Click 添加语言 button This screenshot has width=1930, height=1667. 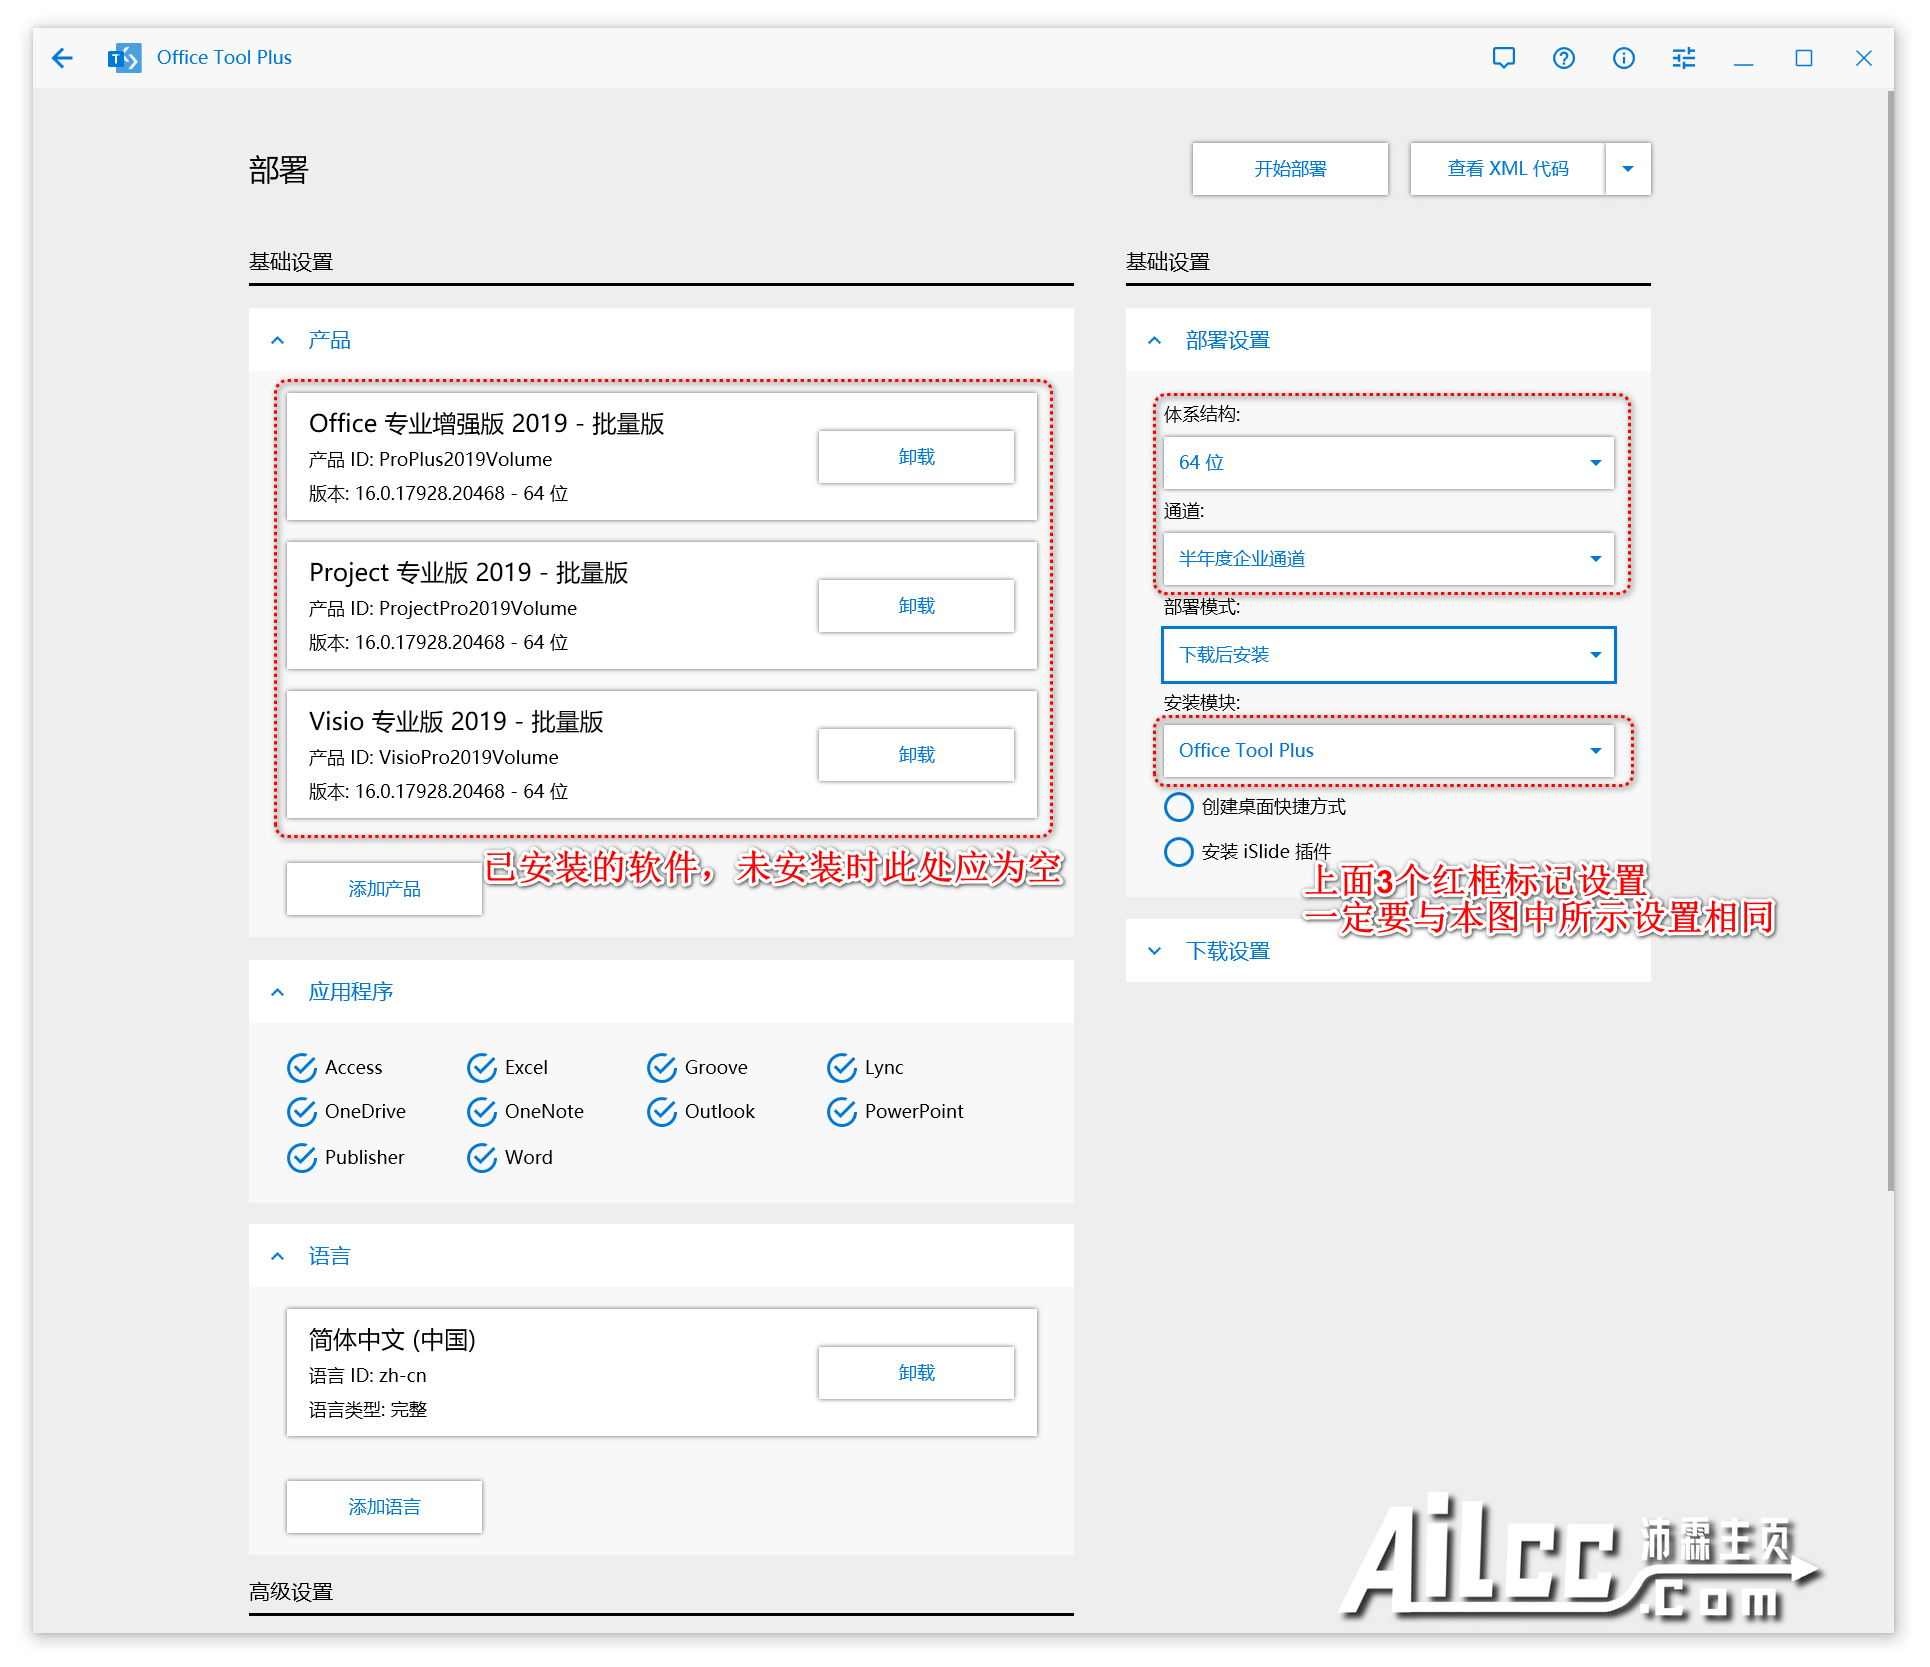click(x=384, y=1507)
